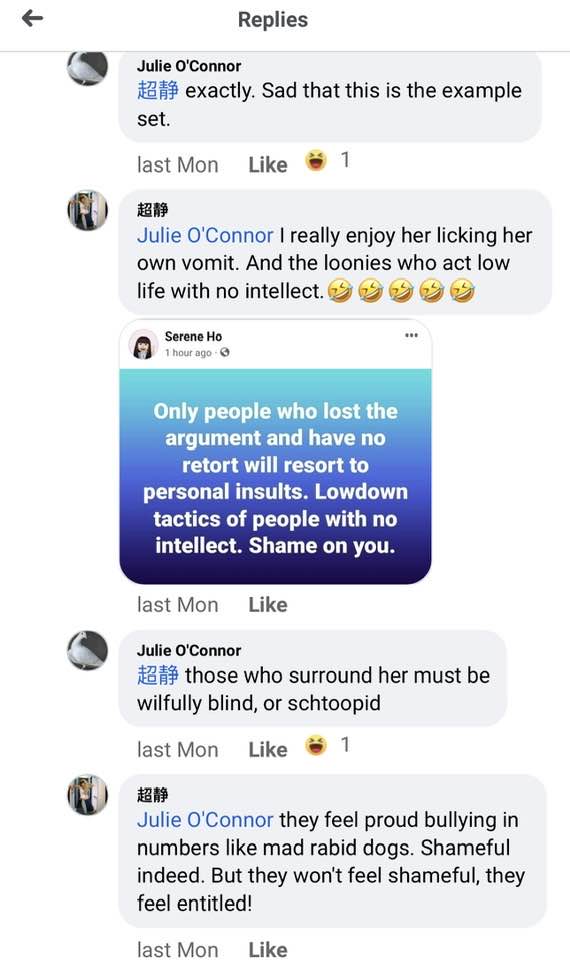Click laughing reaction emoji under schtoopid comment

click(x=316, y=745)
